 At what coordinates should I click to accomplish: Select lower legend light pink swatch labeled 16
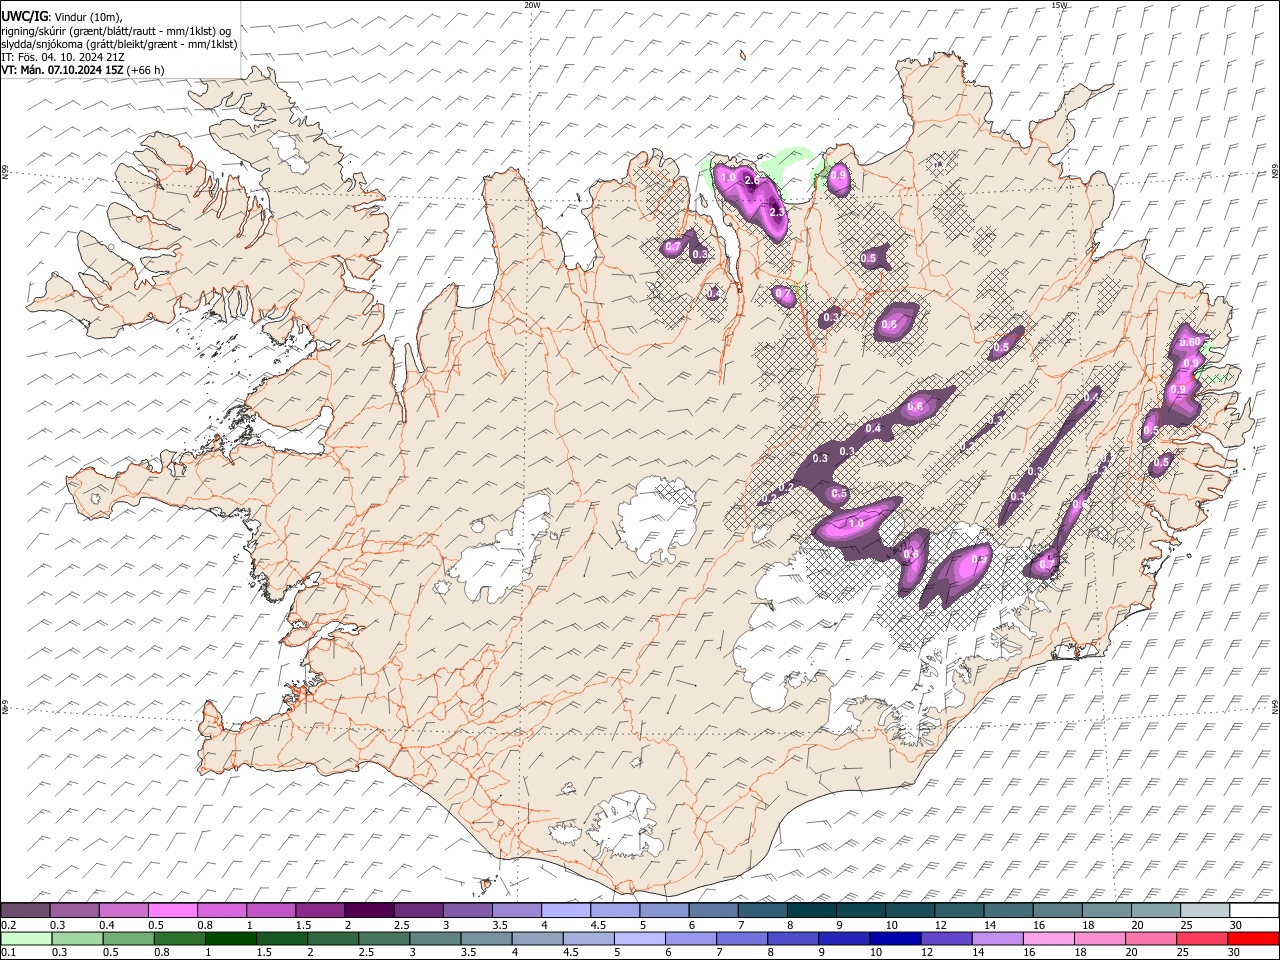tap(1048, 938)
